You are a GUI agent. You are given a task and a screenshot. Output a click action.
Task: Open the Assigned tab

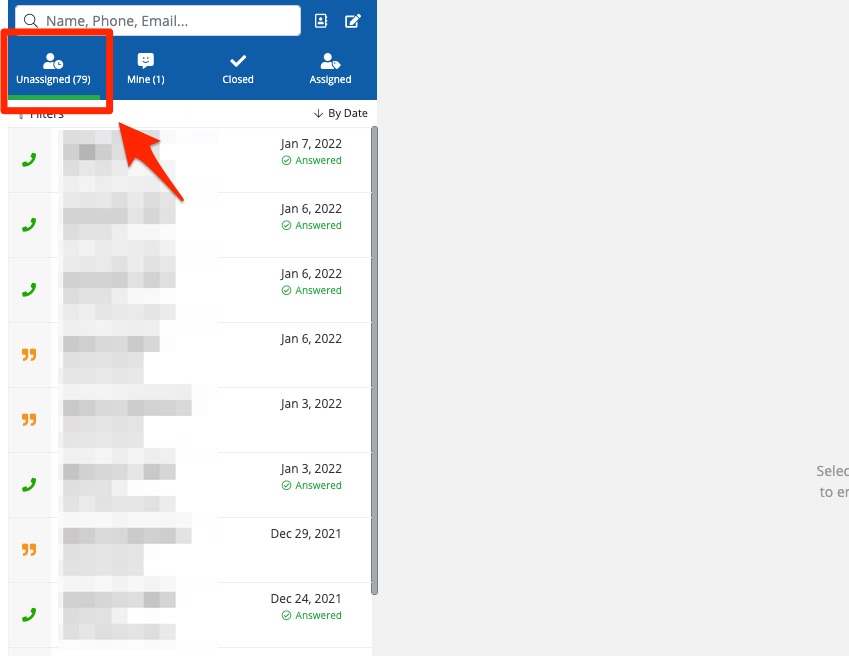pyautogui.click(x=330, y=68)
